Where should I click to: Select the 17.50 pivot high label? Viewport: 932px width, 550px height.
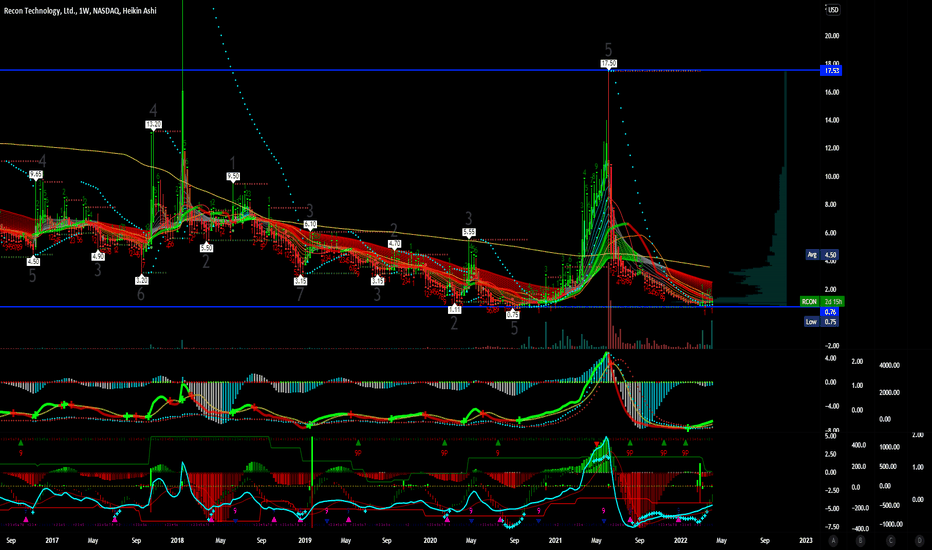pos(609,63)
